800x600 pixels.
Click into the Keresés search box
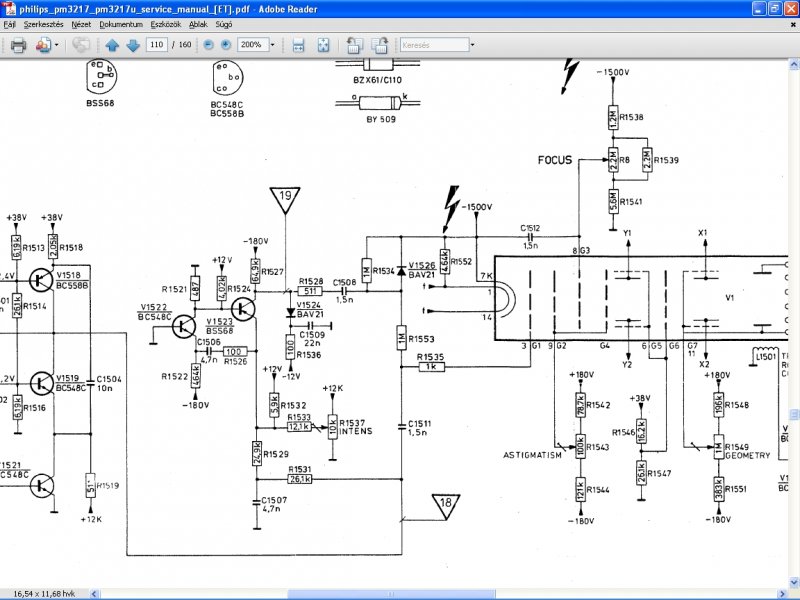click(434, 45)
